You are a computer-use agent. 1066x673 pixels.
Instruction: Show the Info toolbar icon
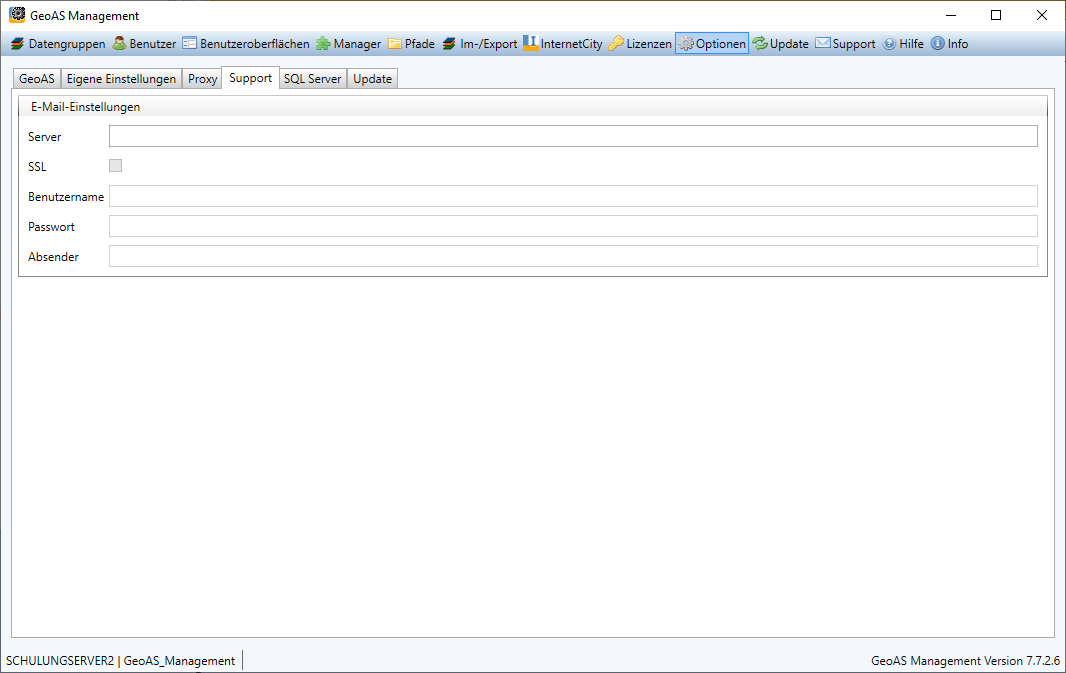pyautogui.click(x=937, y=44)
